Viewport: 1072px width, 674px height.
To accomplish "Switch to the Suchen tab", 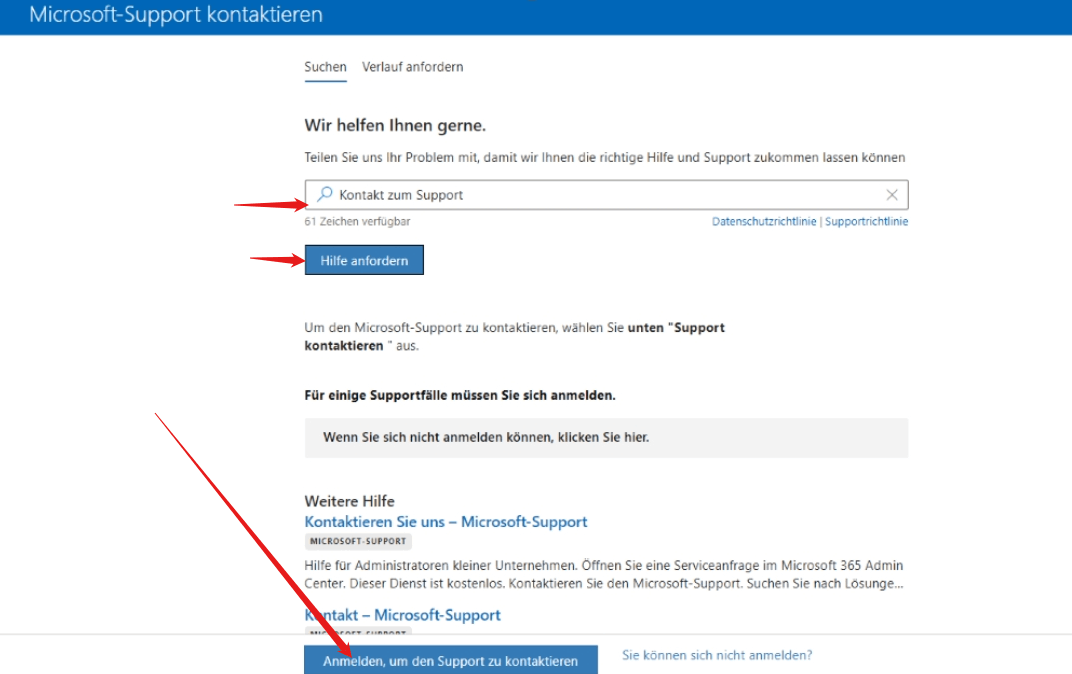I will tap(325, 67).
